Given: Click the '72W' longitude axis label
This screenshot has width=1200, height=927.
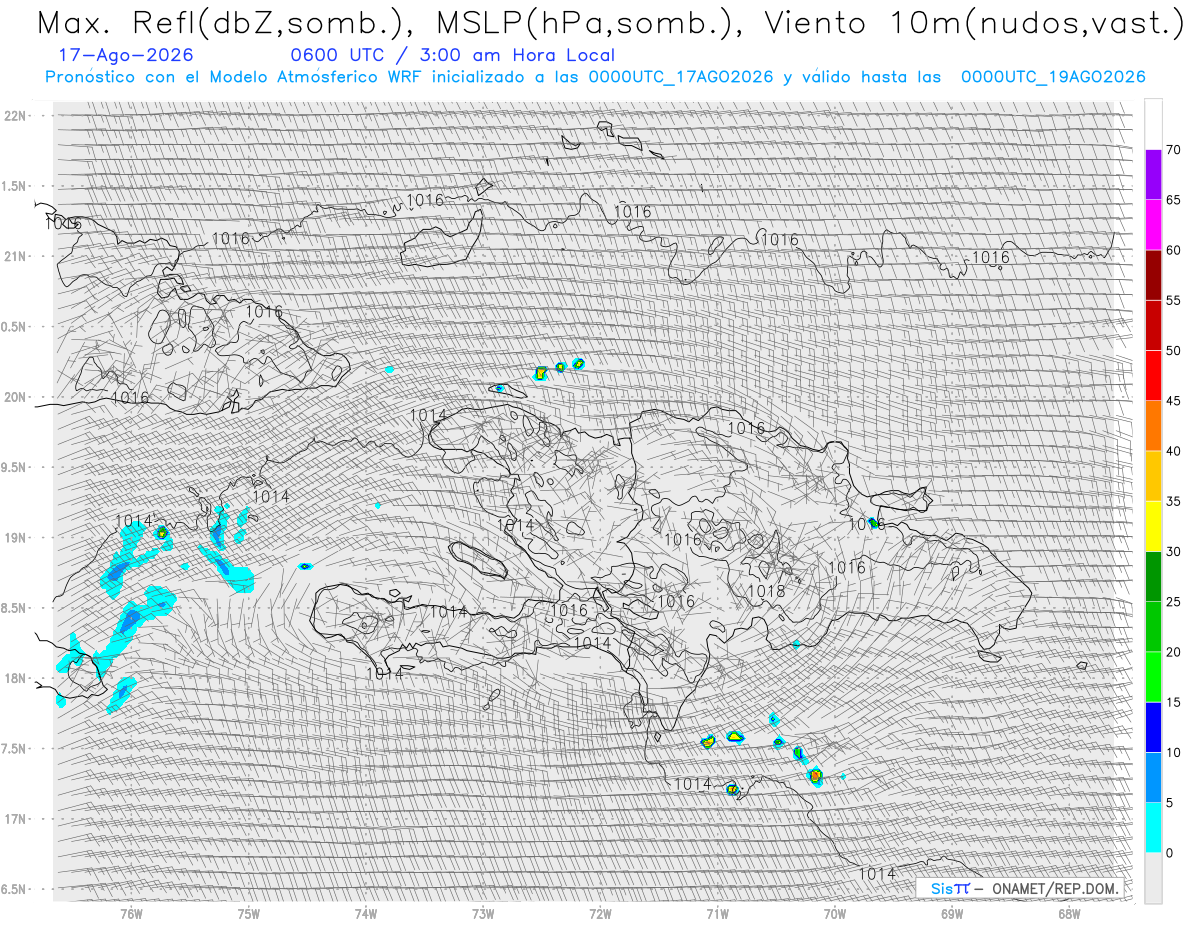Looking at the screenshot, I should point(600,913).
